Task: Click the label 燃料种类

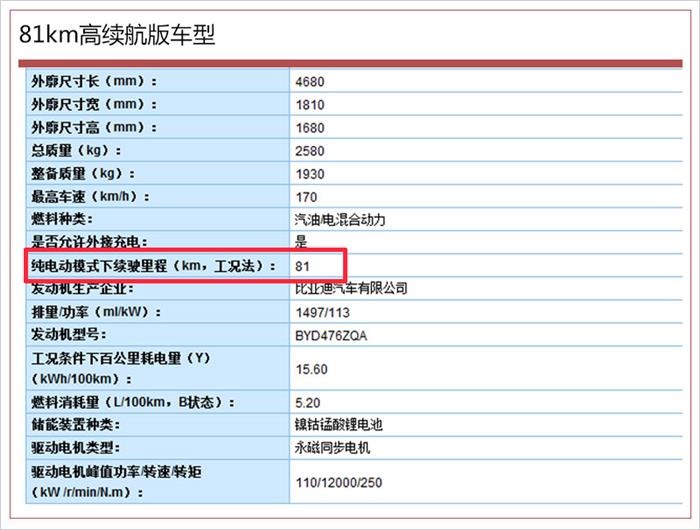Action: coord(62,219)
